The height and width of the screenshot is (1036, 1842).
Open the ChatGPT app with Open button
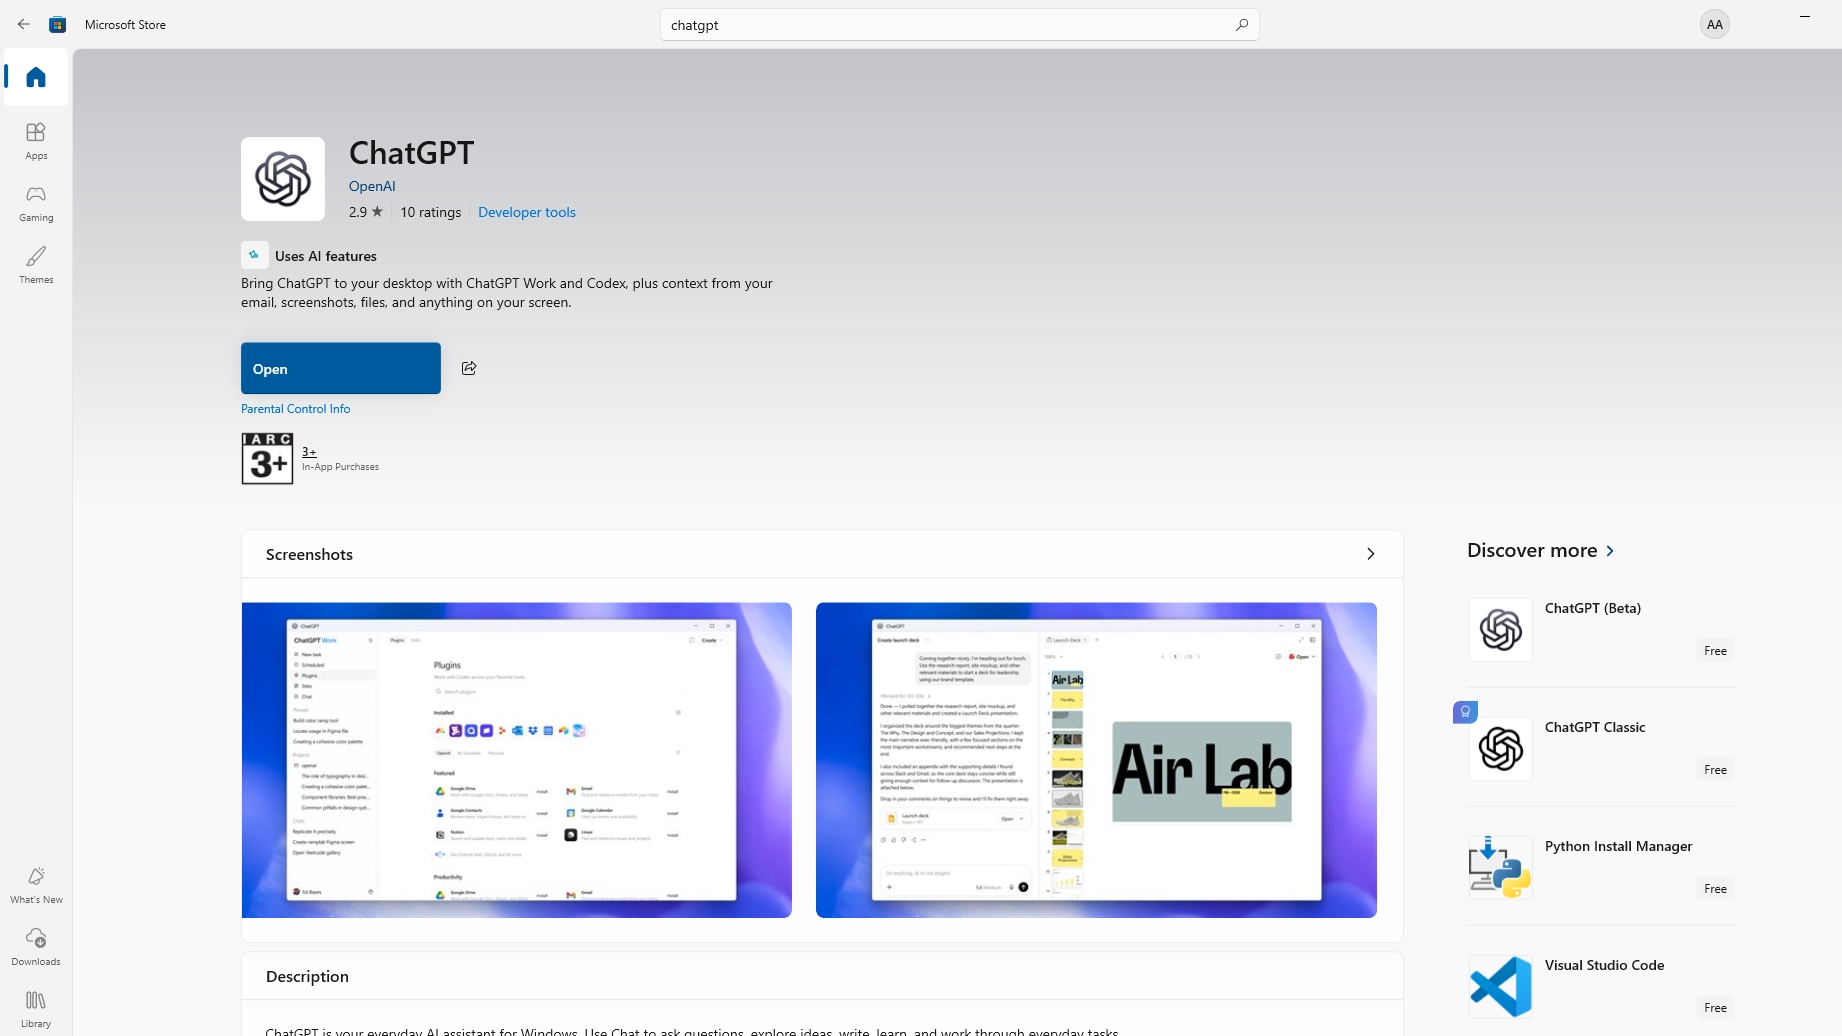click(x=341, y=368)
